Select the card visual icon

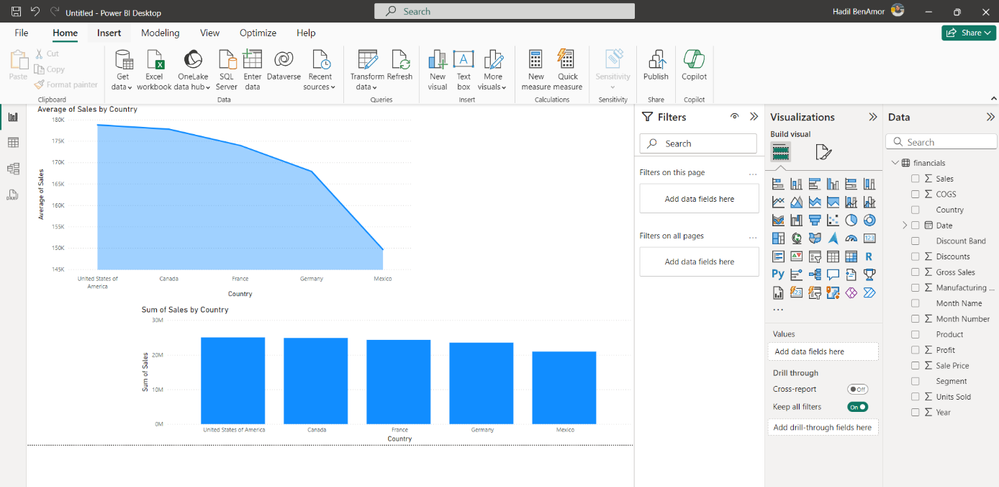pos(870,238)
